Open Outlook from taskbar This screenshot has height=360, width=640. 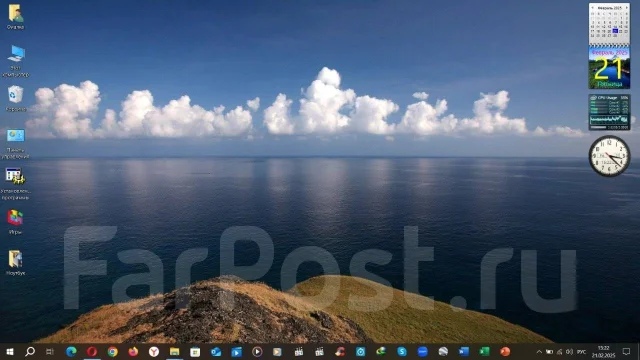click(x=216, y=351)
